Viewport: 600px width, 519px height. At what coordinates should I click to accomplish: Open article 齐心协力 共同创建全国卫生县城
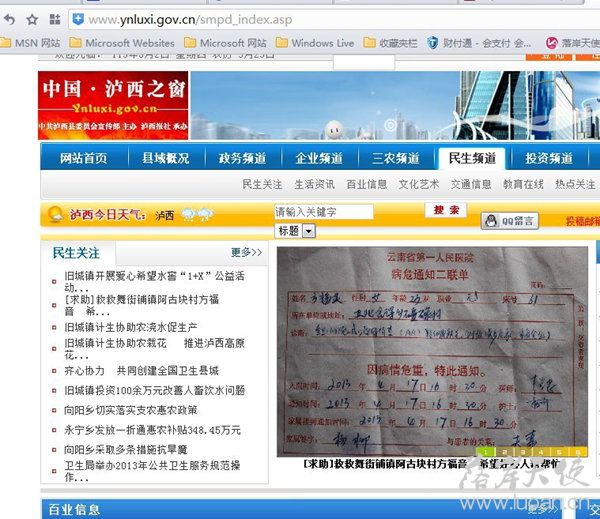[x=142, y=370]
